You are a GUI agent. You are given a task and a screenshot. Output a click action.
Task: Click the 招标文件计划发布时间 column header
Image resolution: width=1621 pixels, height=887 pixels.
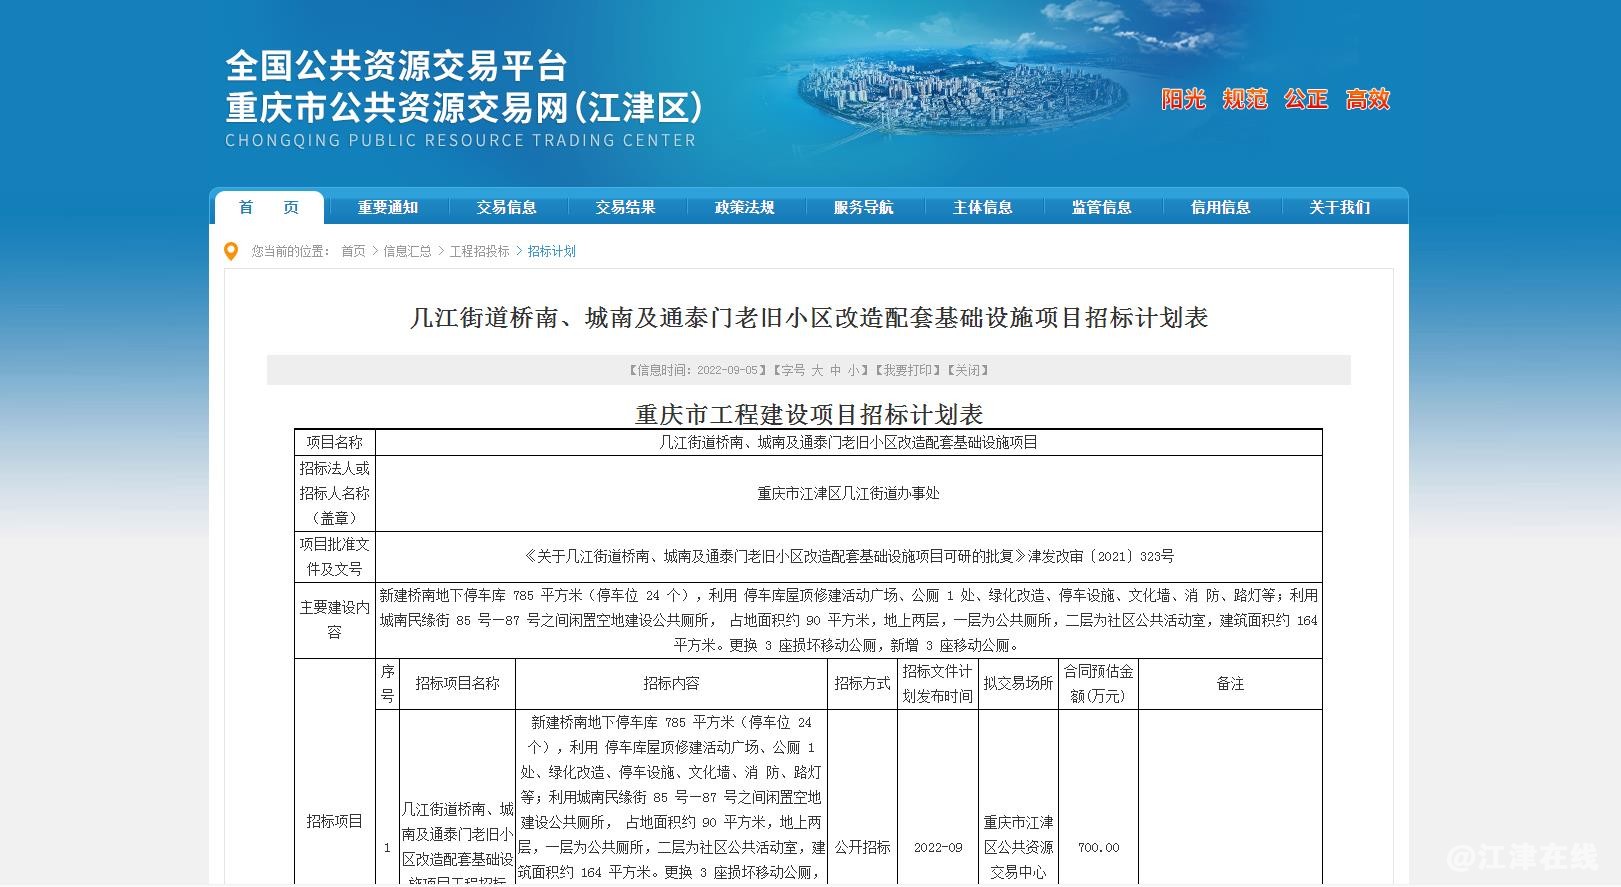(x=937, y=684)
